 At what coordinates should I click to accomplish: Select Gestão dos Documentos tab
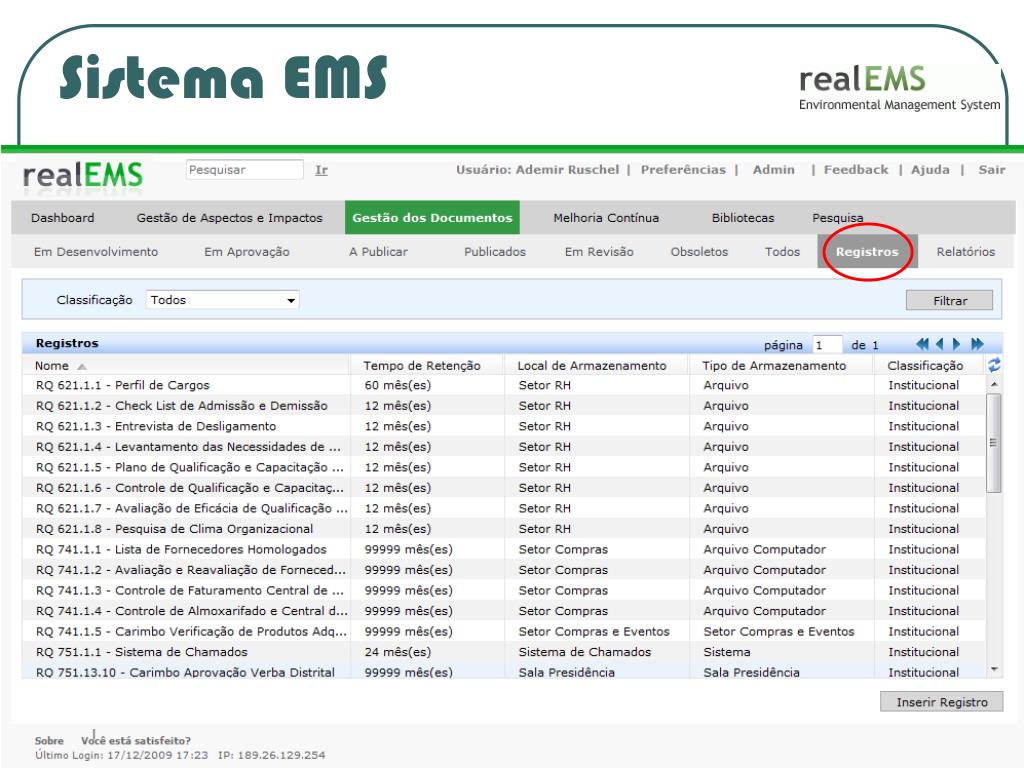[432, 218]
